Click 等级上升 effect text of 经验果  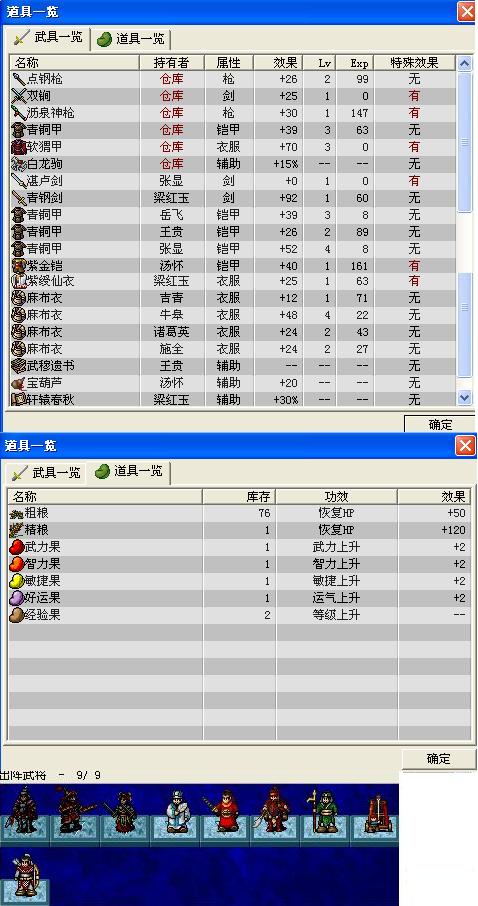tap(336, 615)
